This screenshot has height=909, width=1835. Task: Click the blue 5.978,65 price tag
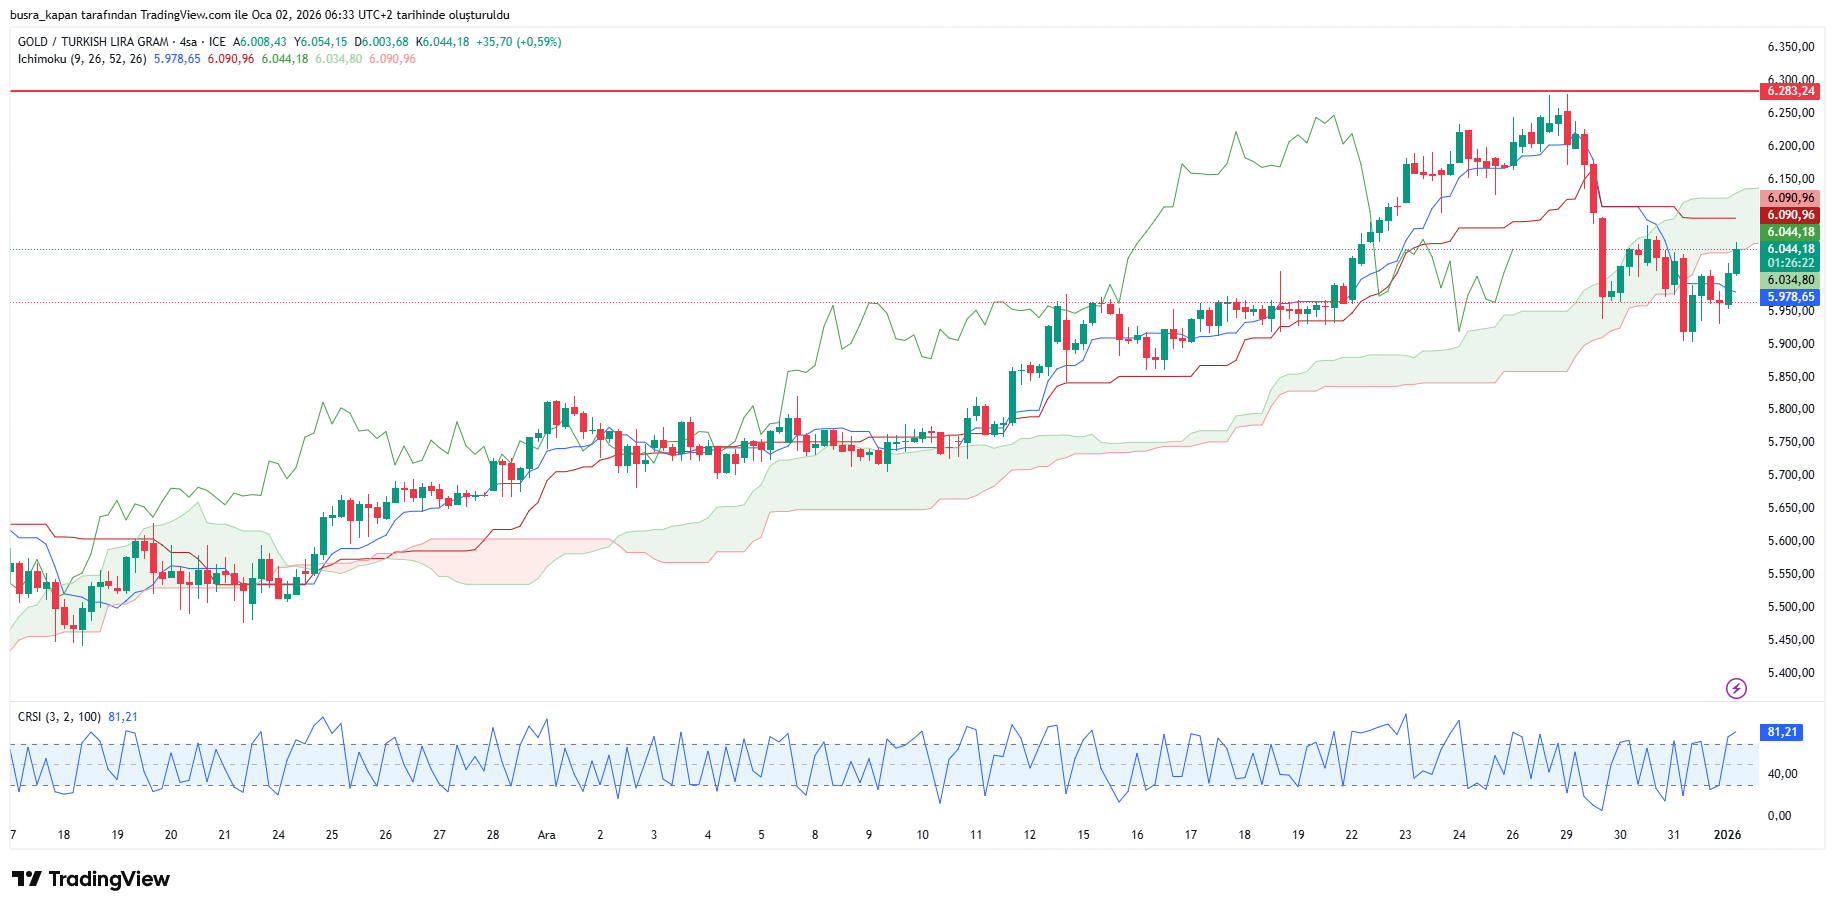(x=1790, y=297)
